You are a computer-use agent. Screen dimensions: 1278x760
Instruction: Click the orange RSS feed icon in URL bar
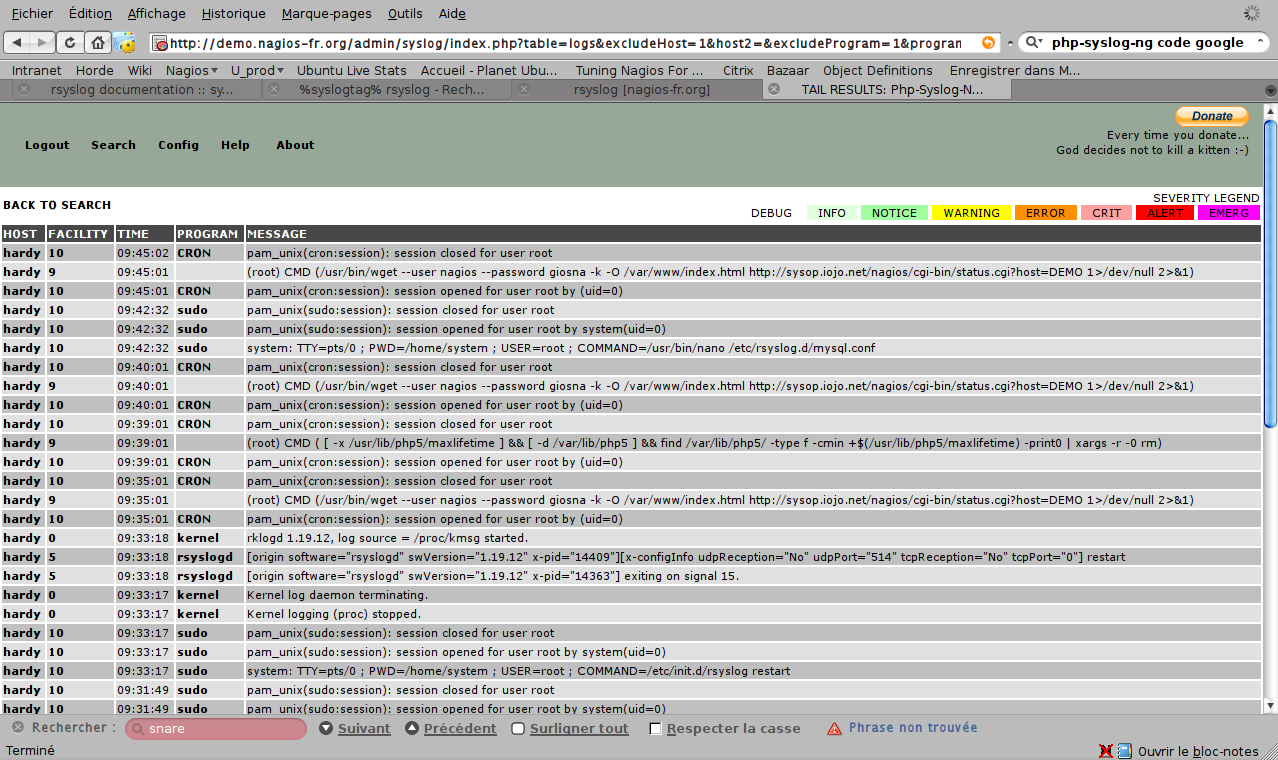click(988, 42)
